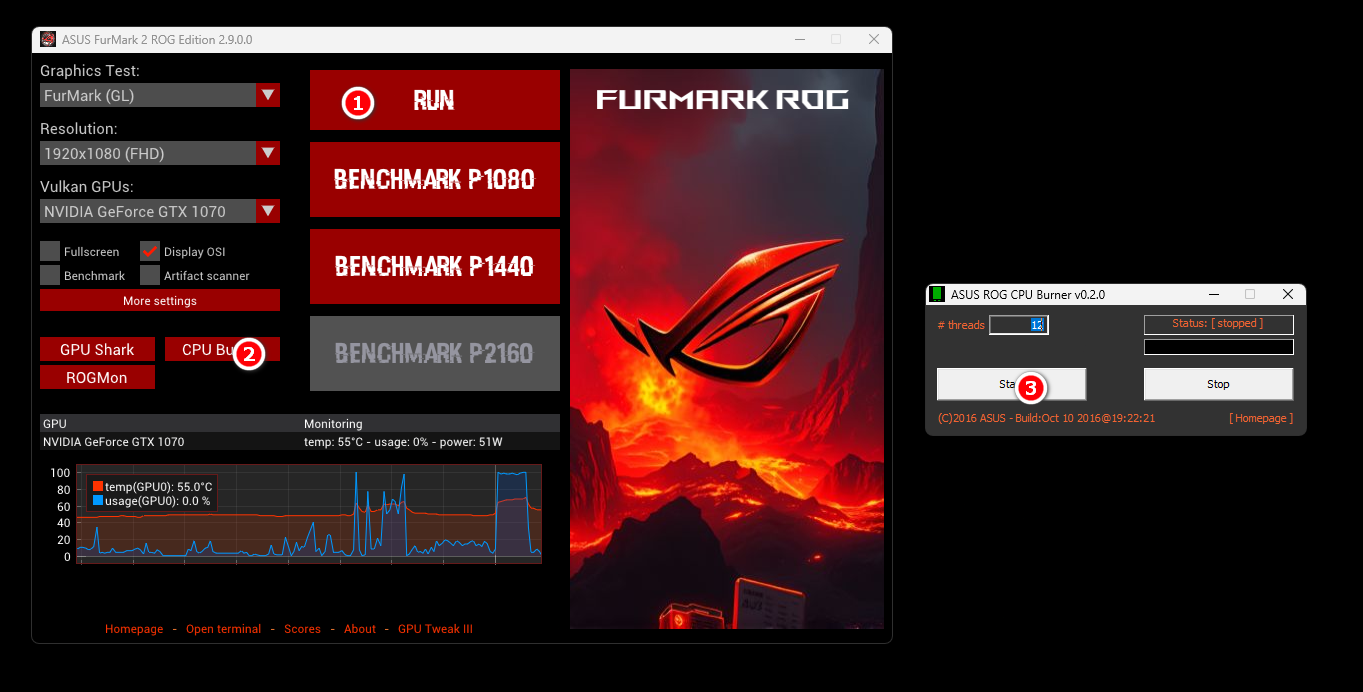
Task: Click the "Resolution:" label
Action: click(79, 129)
